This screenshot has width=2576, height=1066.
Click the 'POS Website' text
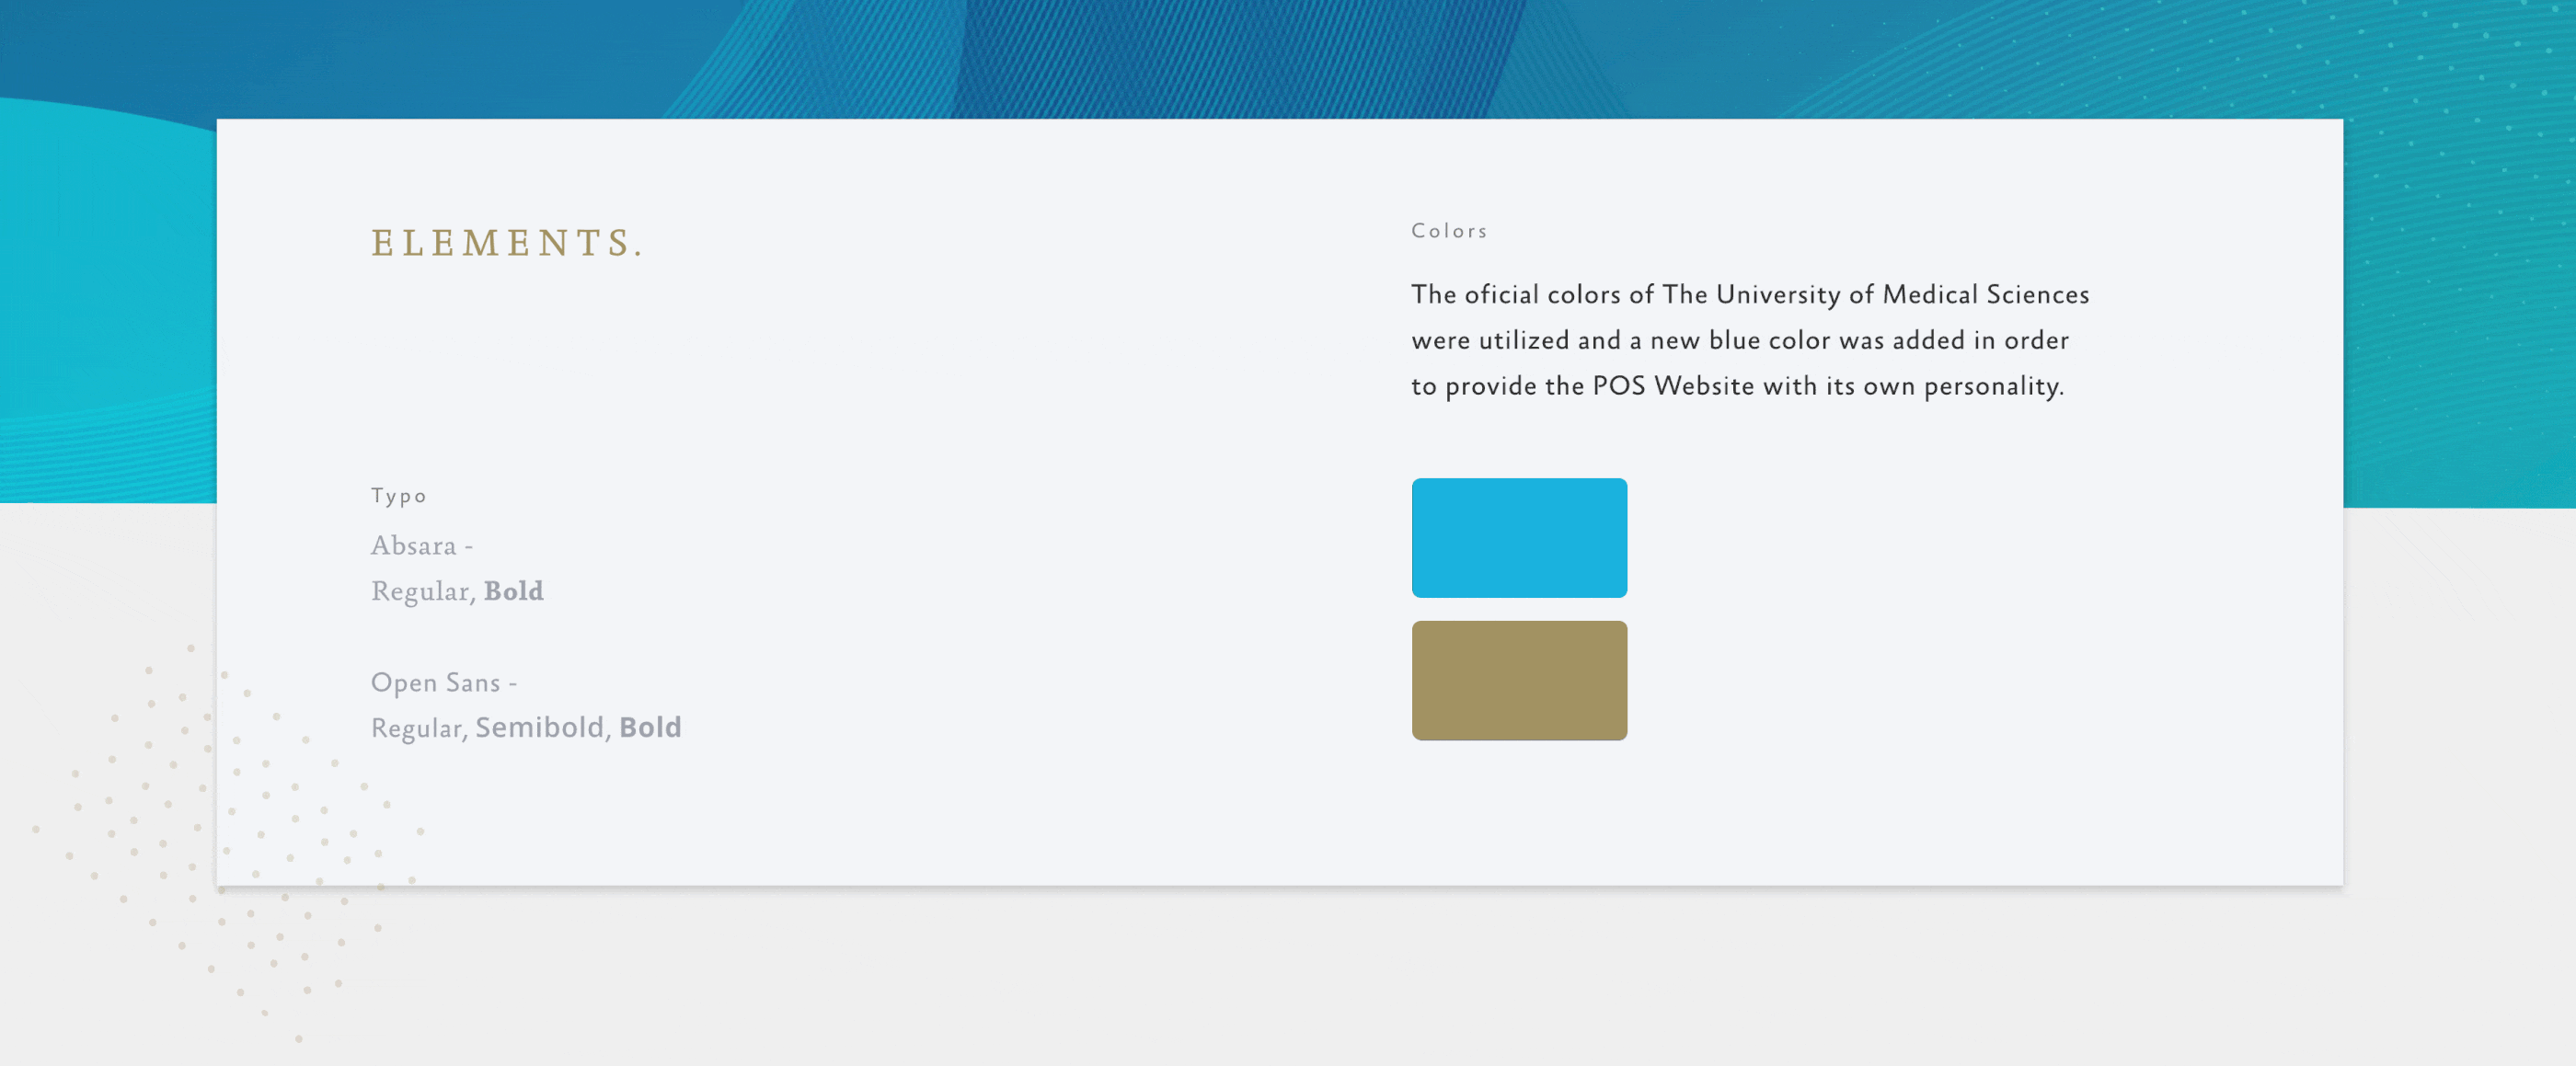1673,386
